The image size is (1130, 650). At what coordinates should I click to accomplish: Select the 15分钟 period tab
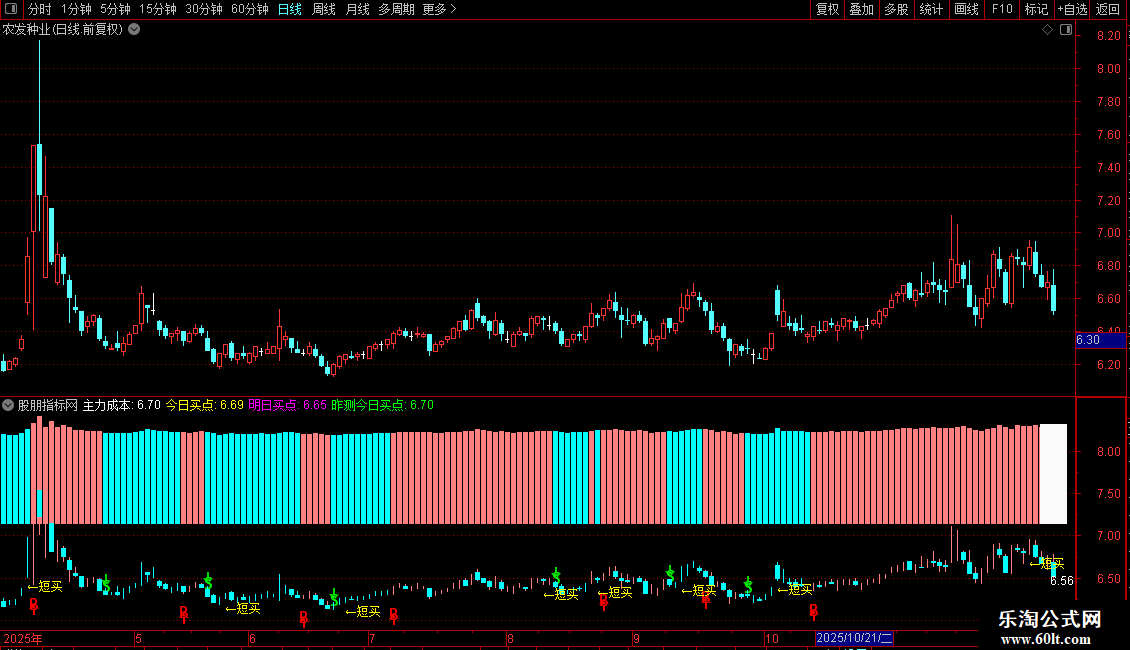click(158, 9)
